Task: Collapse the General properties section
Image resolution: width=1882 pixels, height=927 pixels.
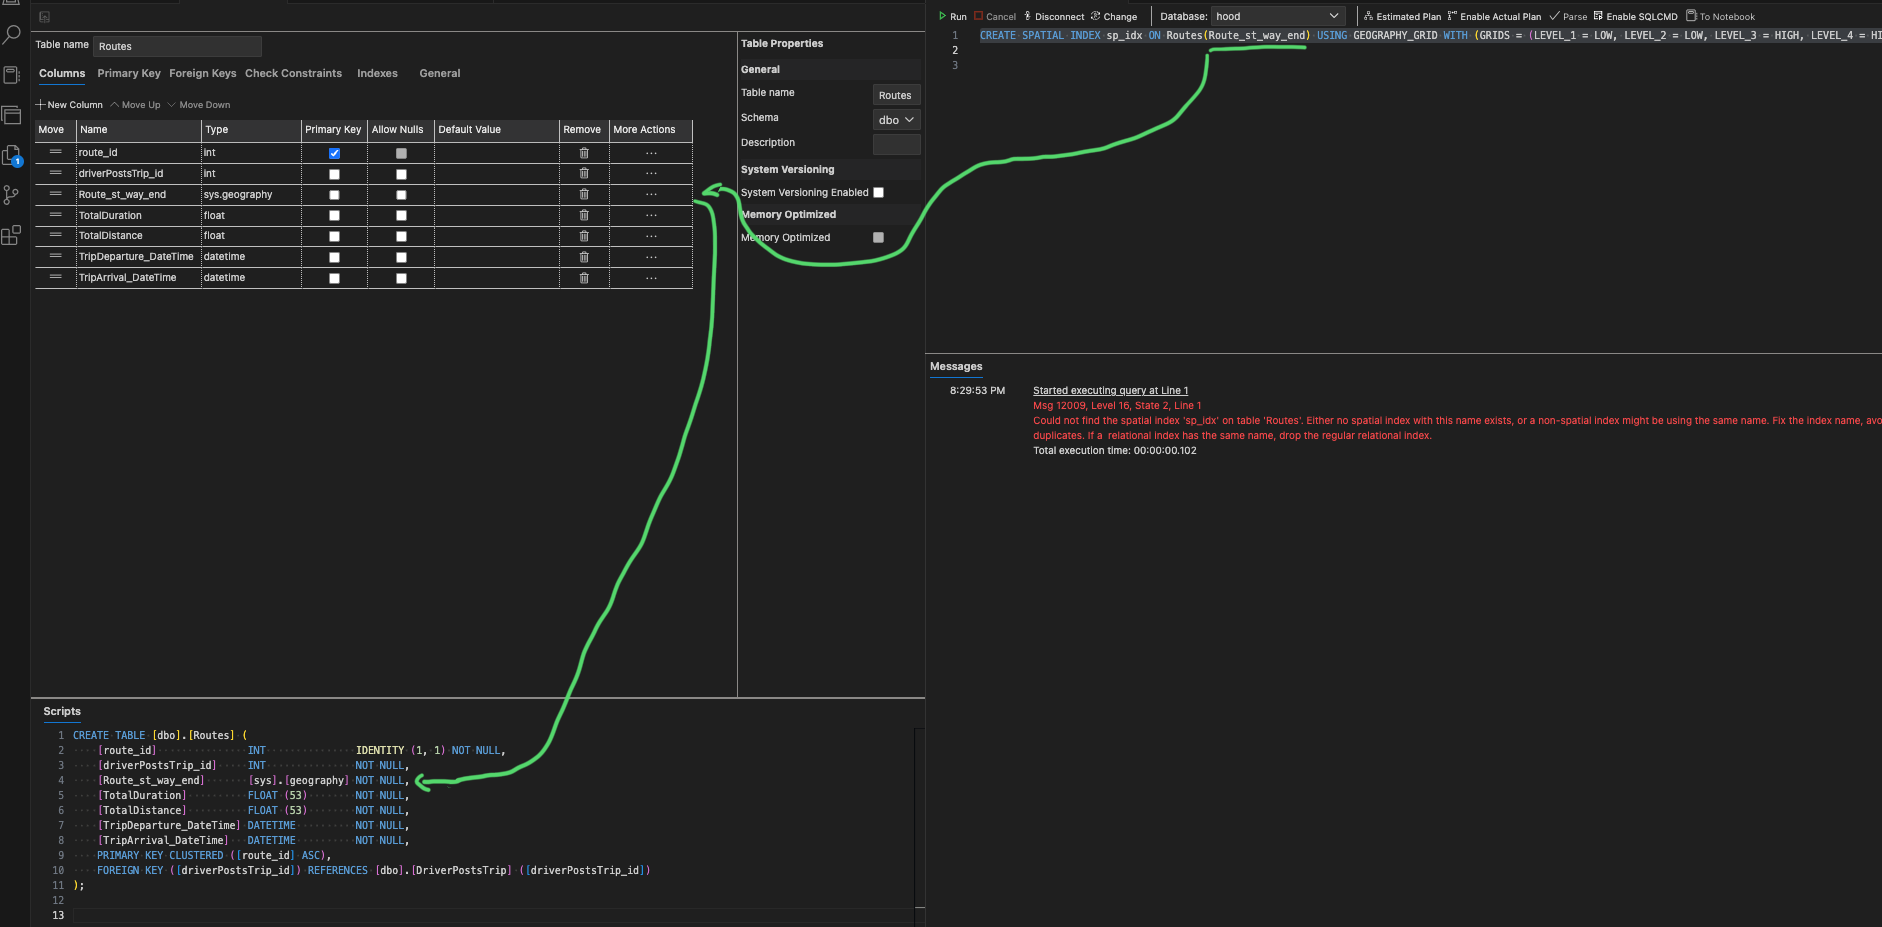Action: [x=830, y=69]
